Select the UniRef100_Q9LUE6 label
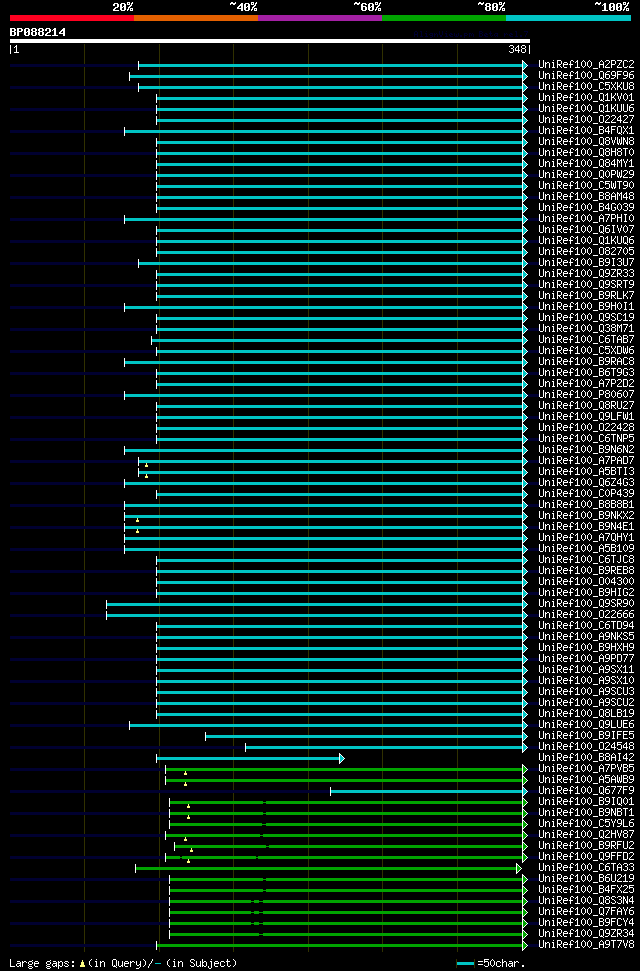Screen dimensions: 640x971 tap(586, 725)
